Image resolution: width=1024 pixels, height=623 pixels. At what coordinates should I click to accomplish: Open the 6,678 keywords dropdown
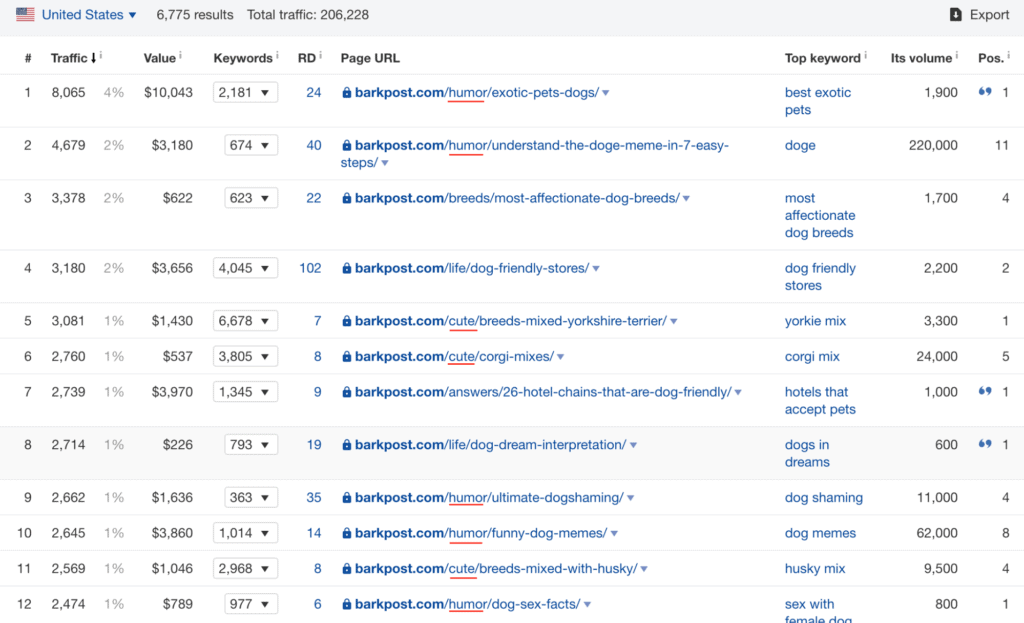[245, 321]
